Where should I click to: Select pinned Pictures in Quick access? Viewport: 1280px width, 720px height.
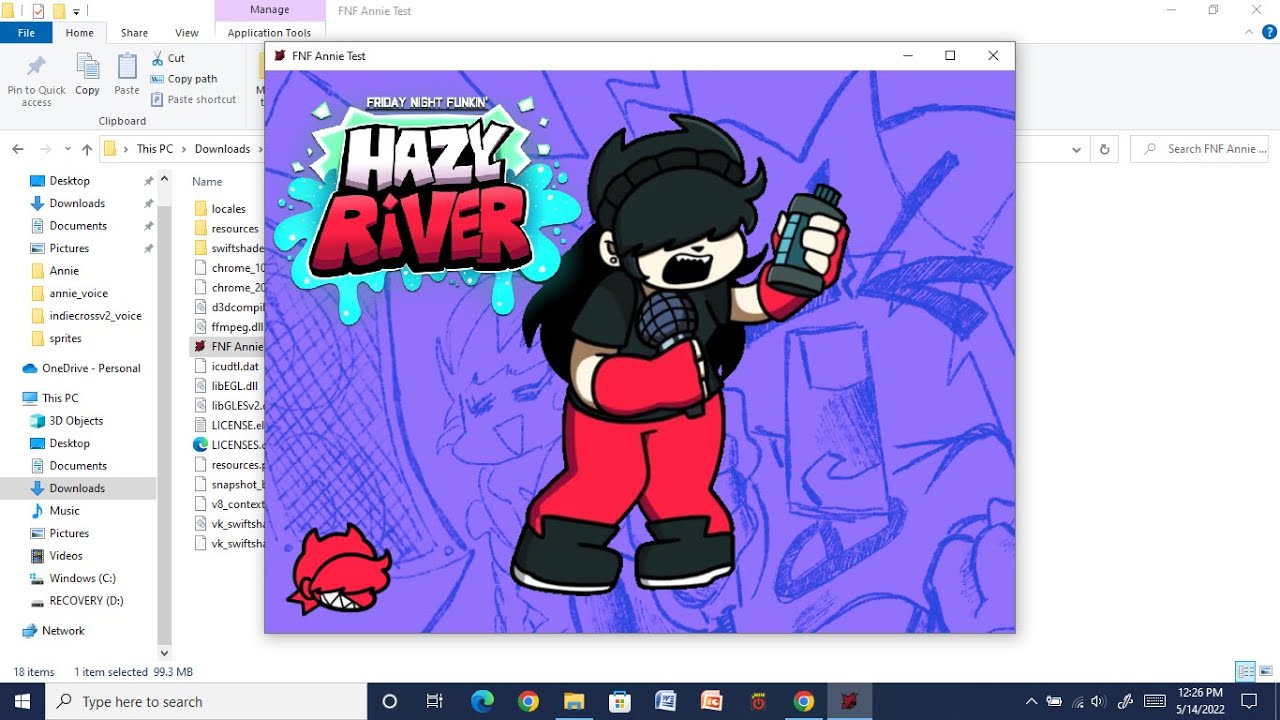pyautogui.click(x=69, y=248)
